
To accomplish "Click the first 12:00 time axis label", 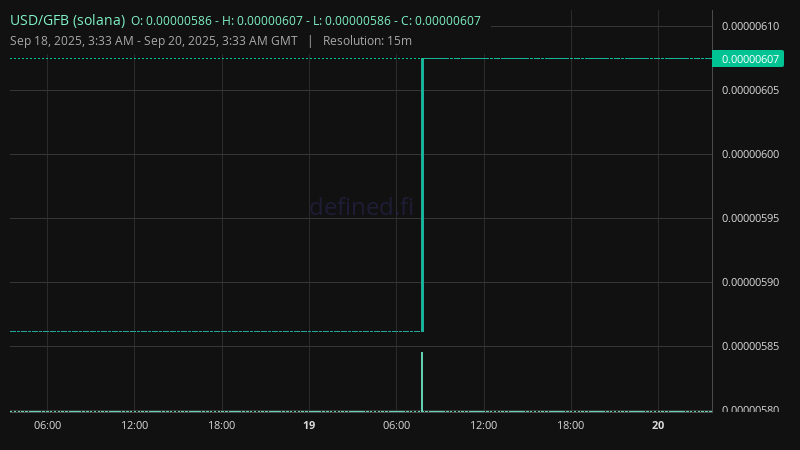I will tap(135, 426).
